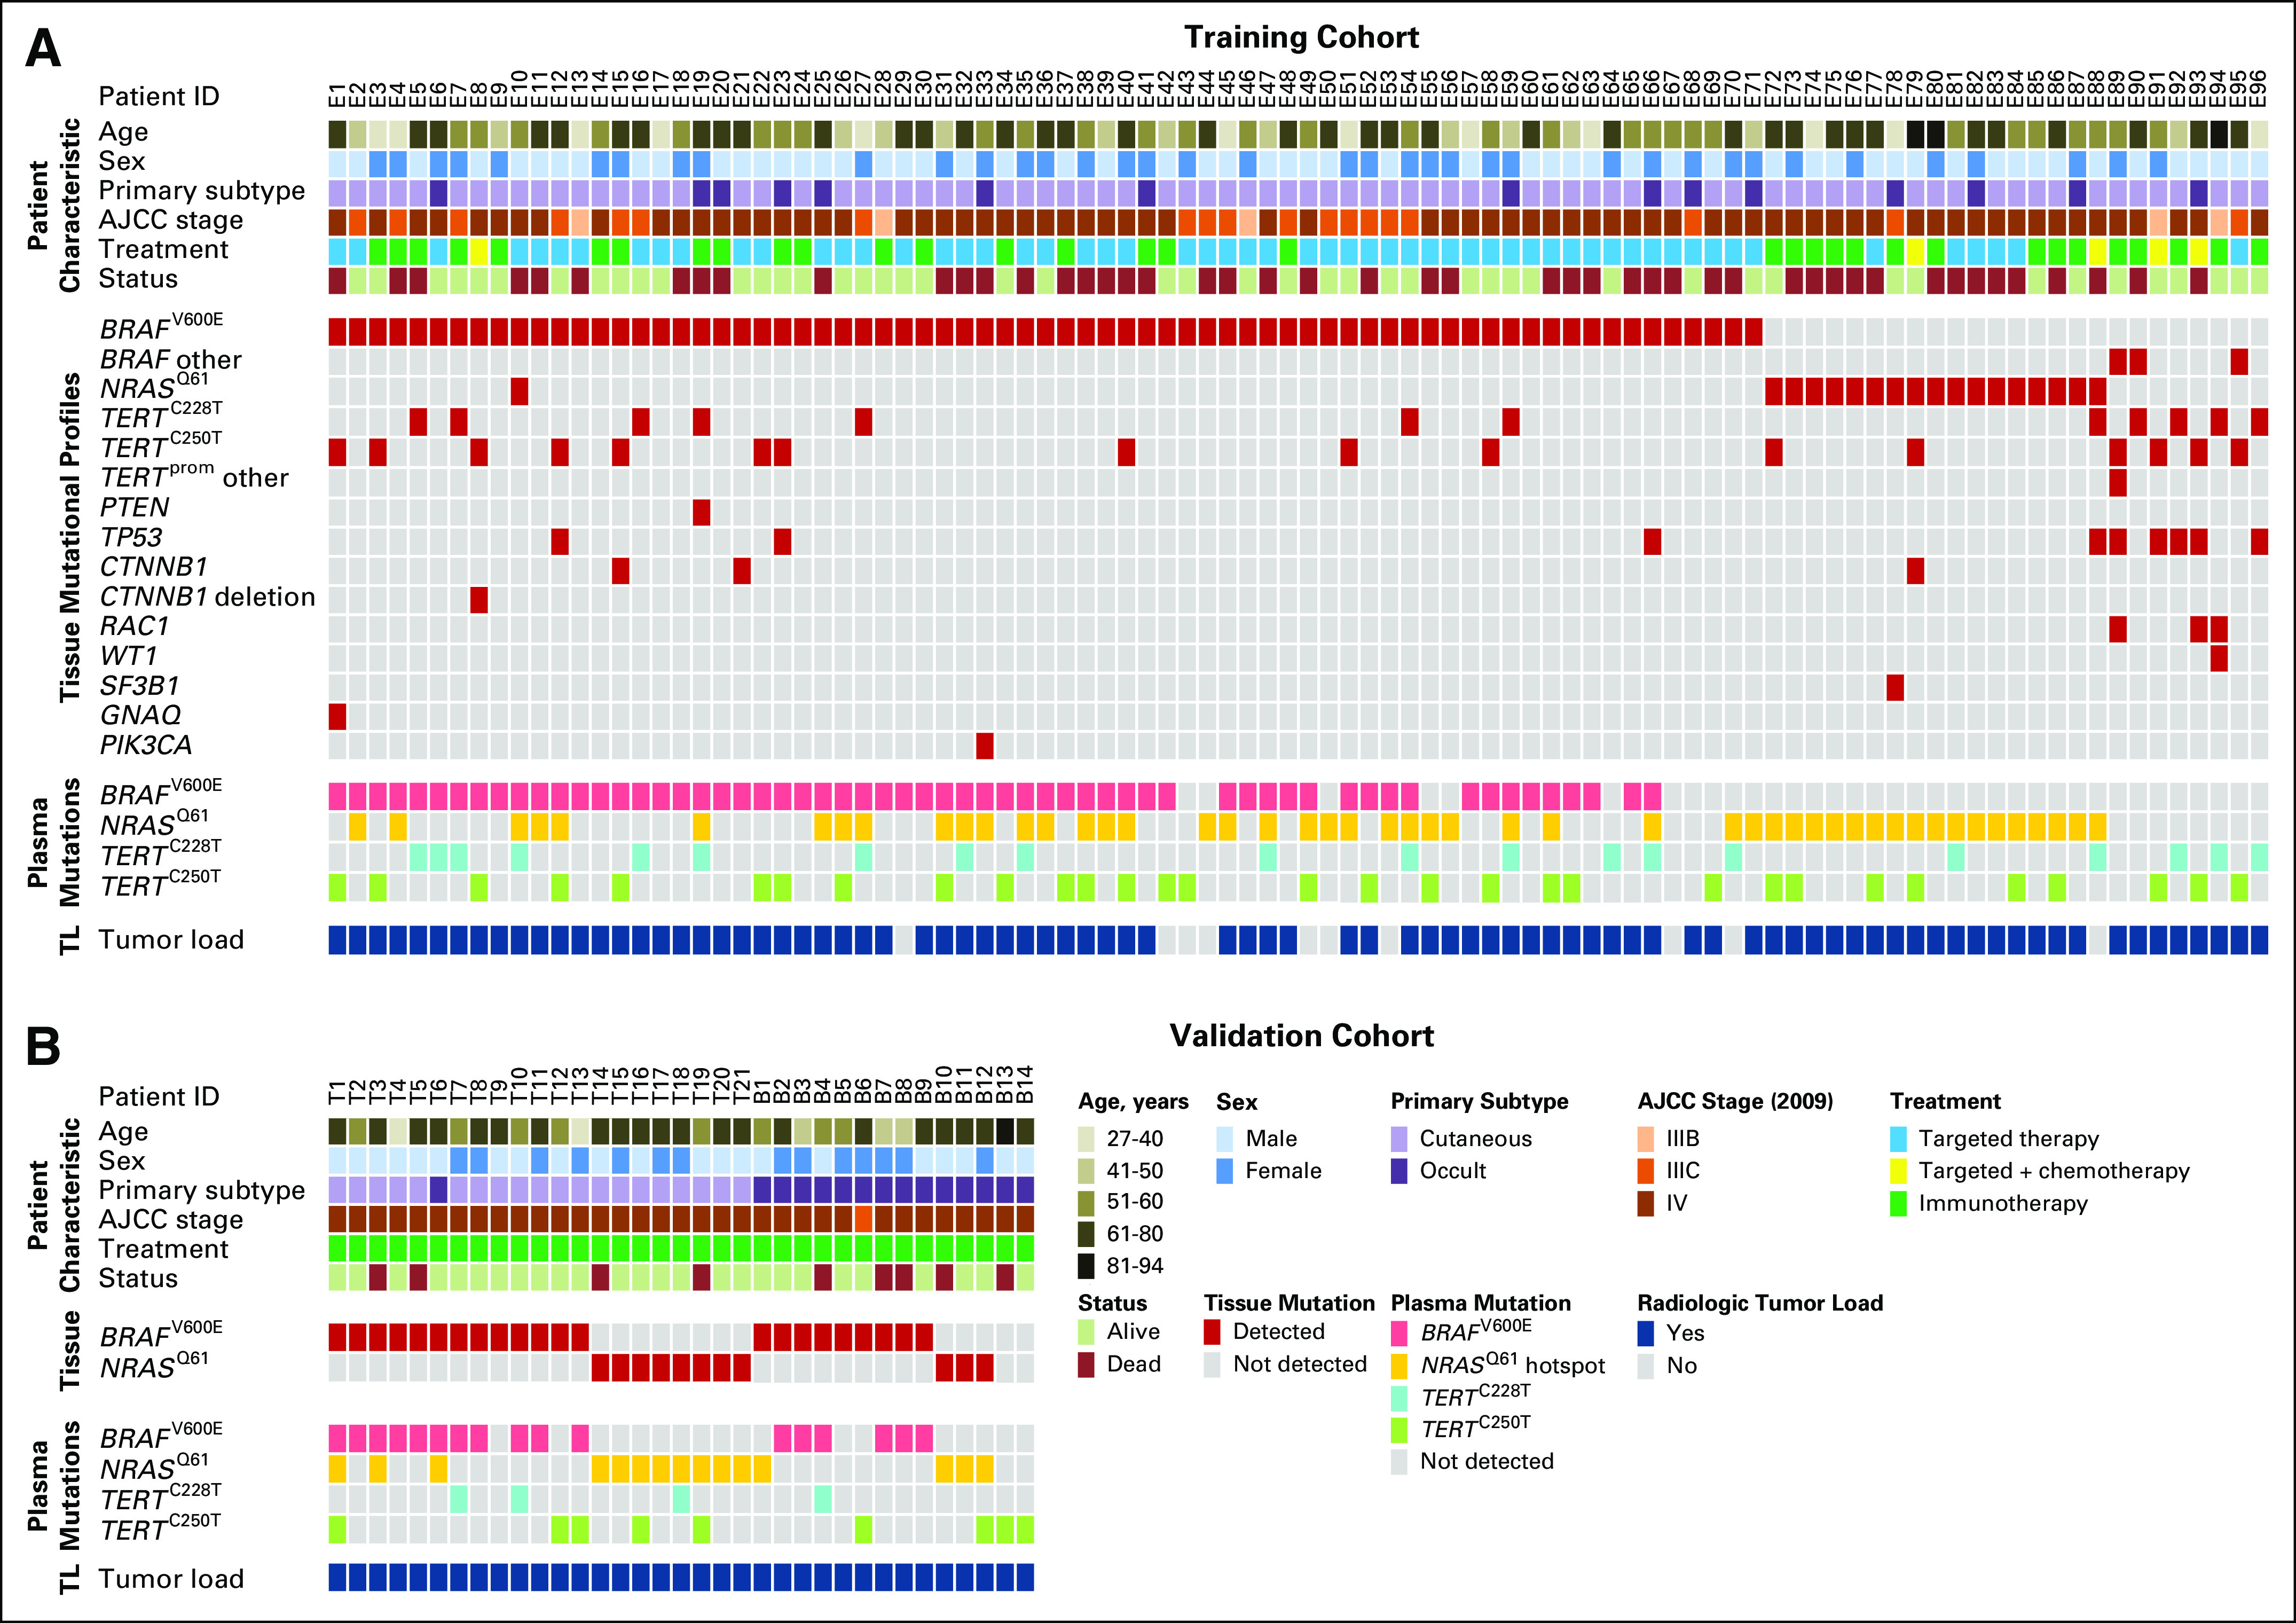The height and width of the screenshot is (1623, 2296).
Task: Click the 'GNAQ' row label
Action: click(x=141, y=715)
